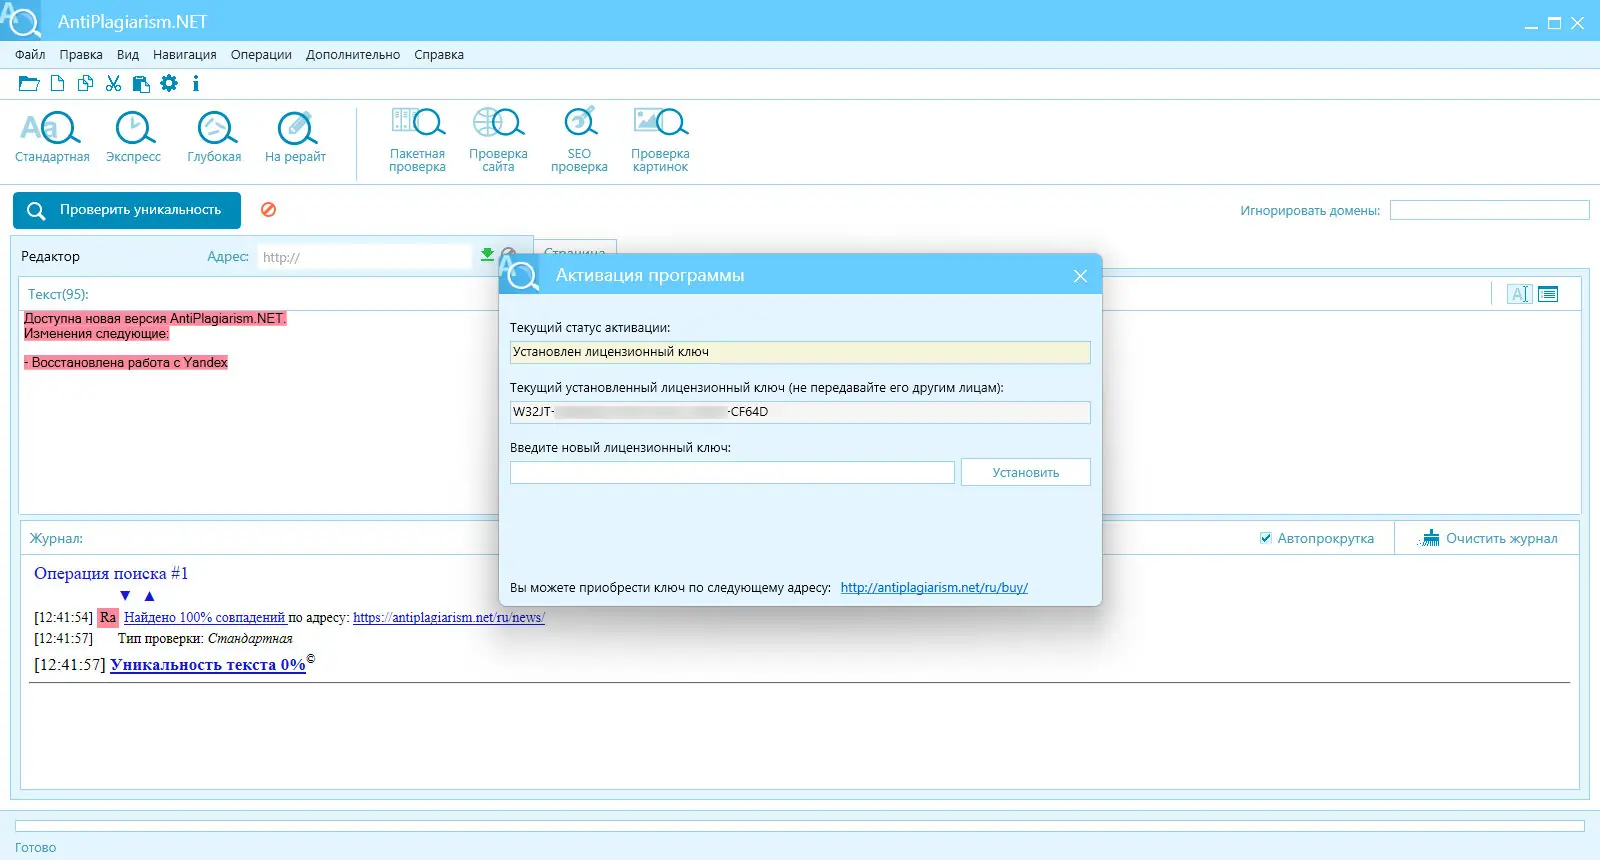Open Проверка картинок tool
This screenshot has width=1600, height=860.
pyautogui.click(x=660, y=140)
